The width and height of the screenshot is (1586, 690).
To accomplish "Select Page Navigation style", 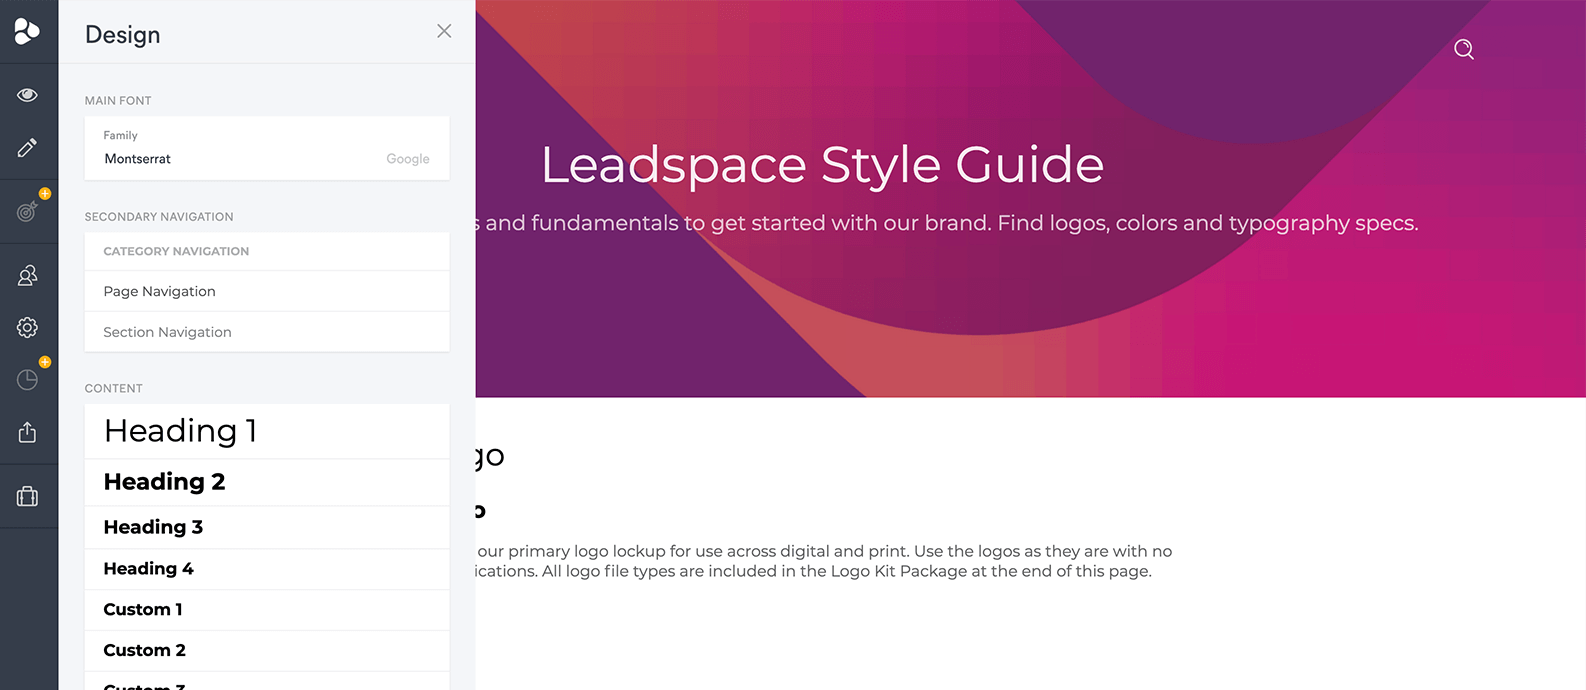I will click(x=267, y=291).
